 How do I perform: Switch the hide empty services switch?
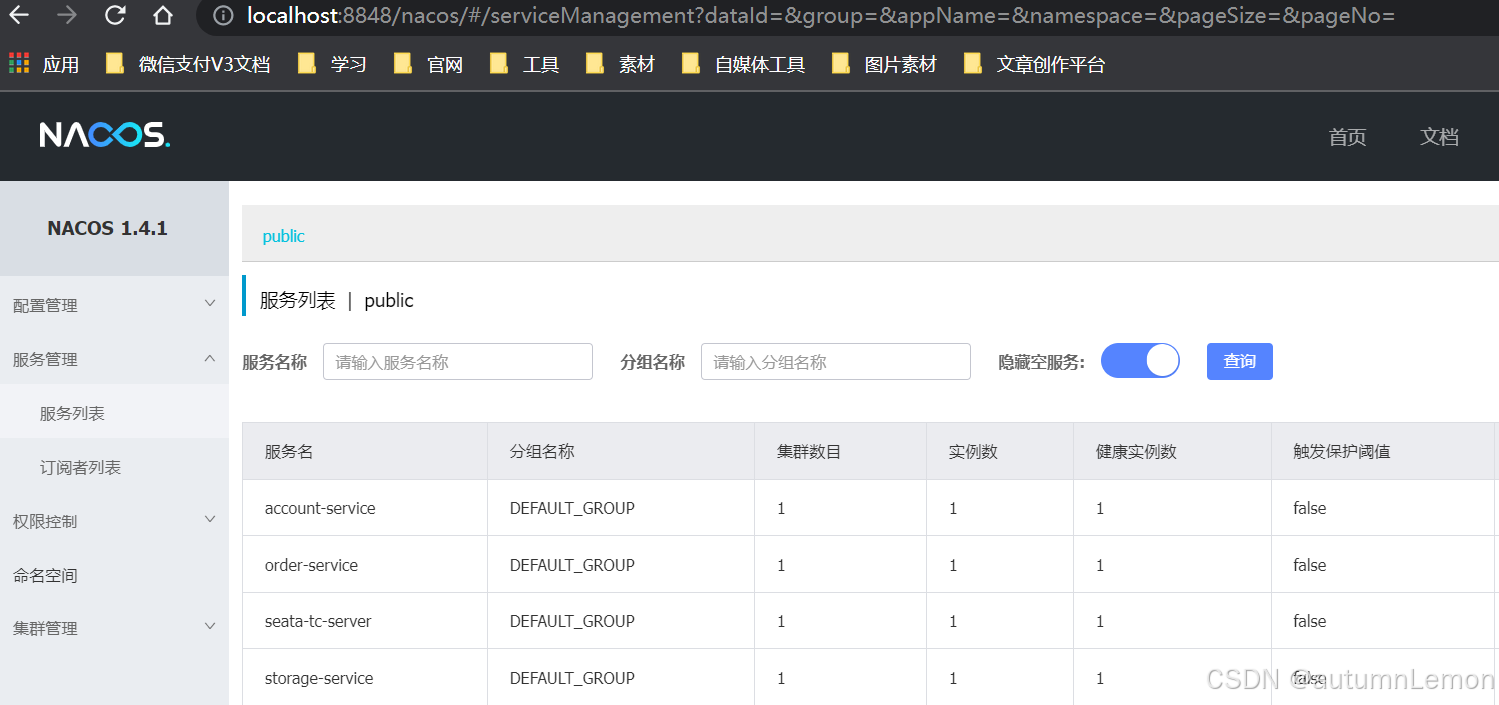[1140, 361]
